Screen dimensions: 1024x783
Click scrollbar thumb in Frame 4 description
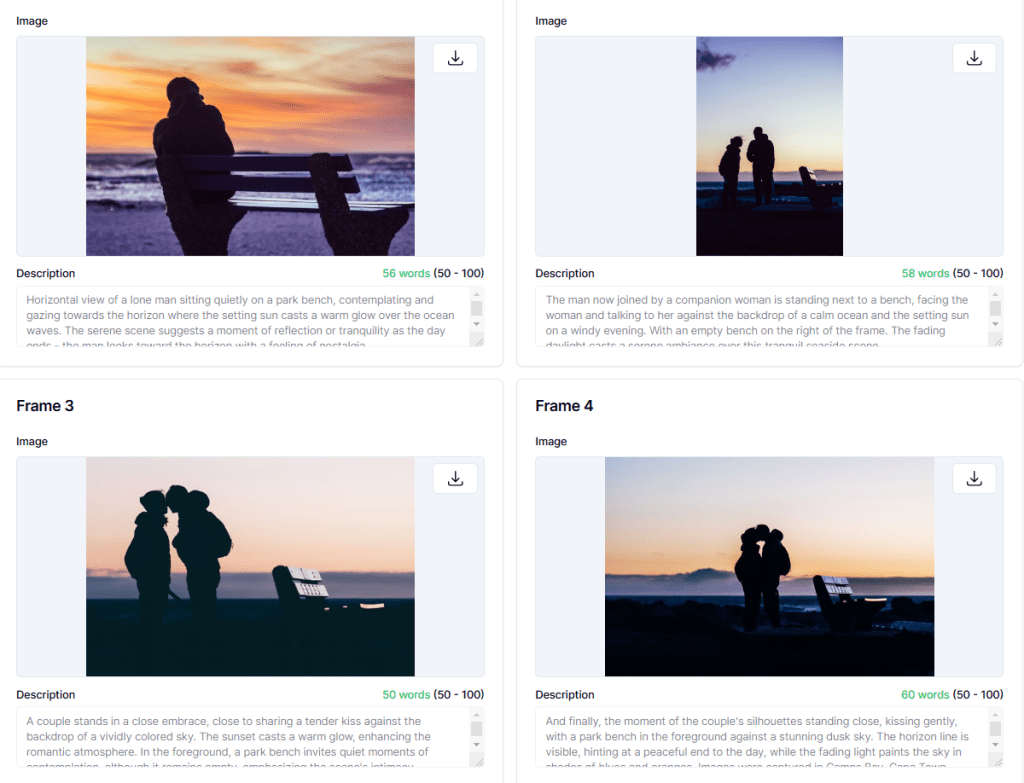(x=996, y=729)
